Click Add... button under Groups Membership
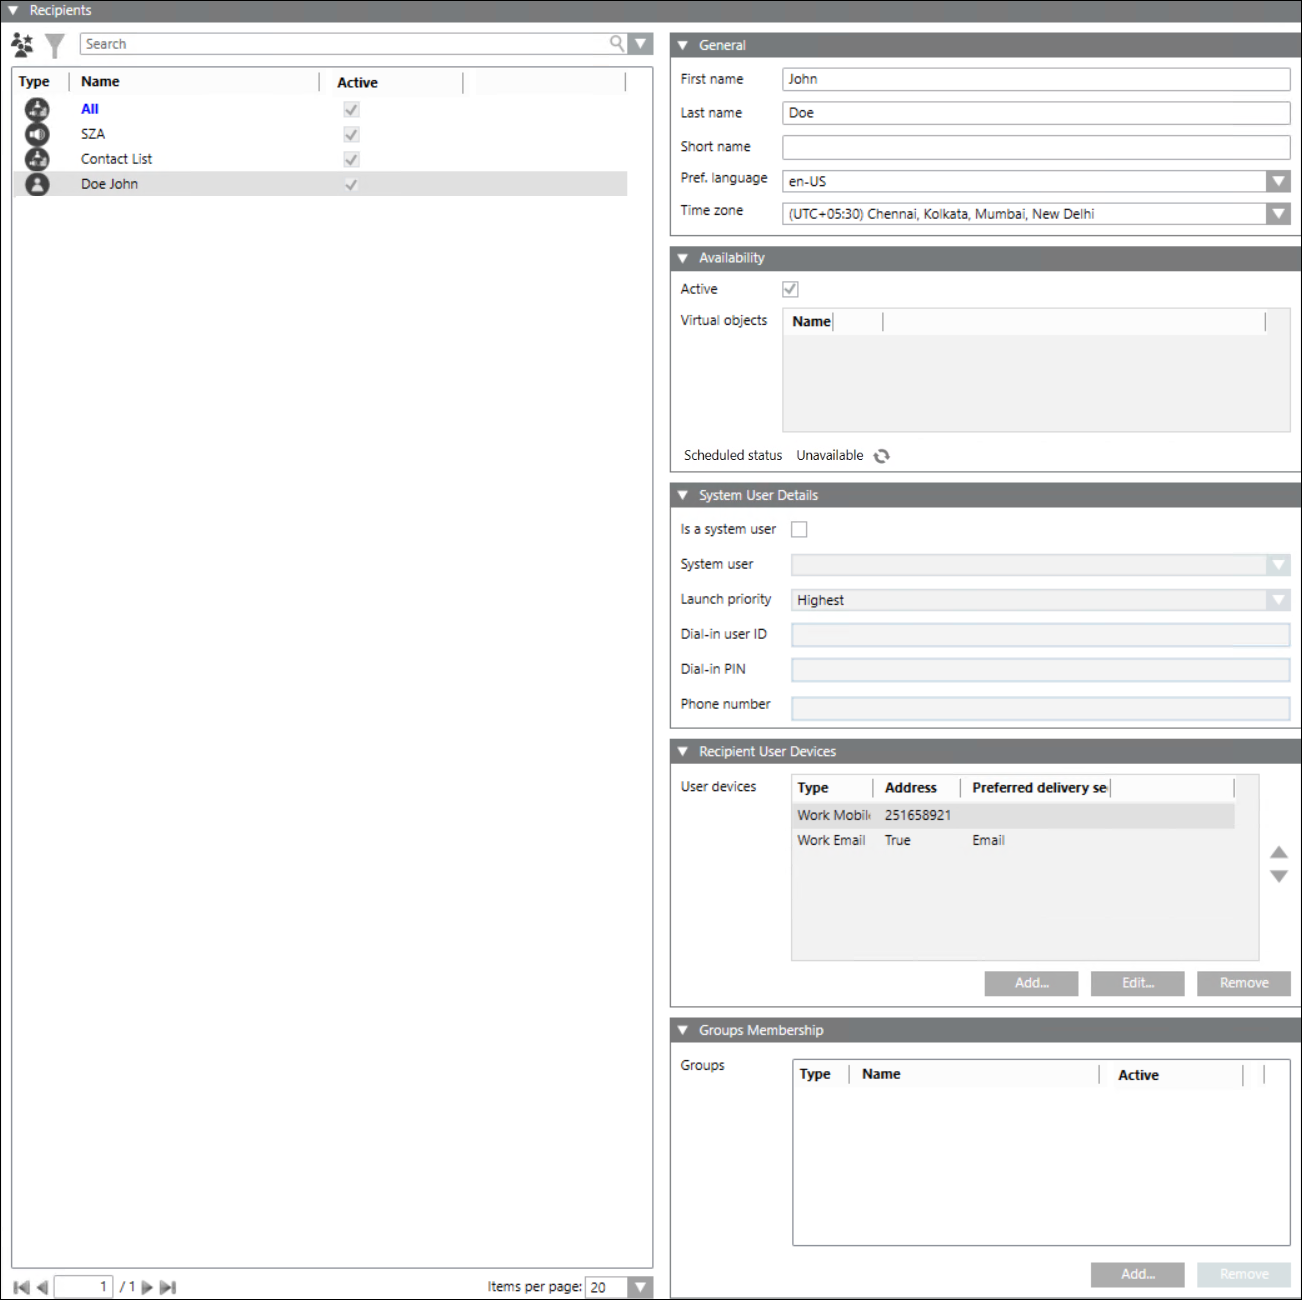This screenshot has height=1300, width=1302. coord(1137,1274)
